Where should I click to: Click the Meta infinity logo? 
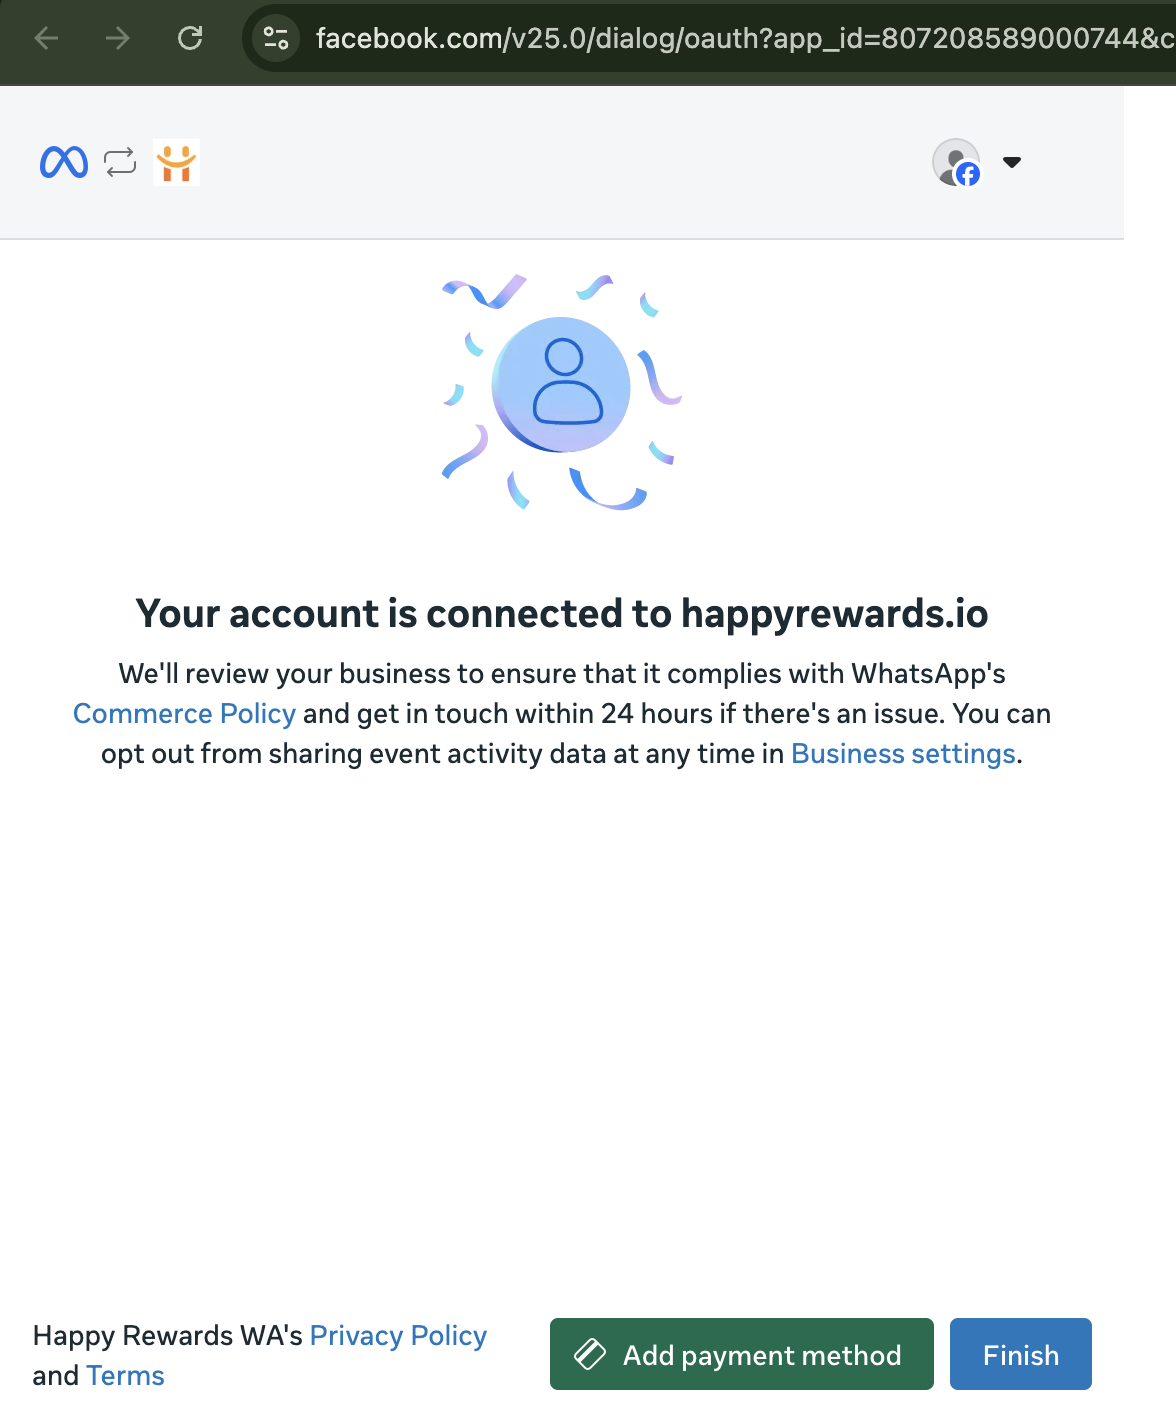pos(64,162)
